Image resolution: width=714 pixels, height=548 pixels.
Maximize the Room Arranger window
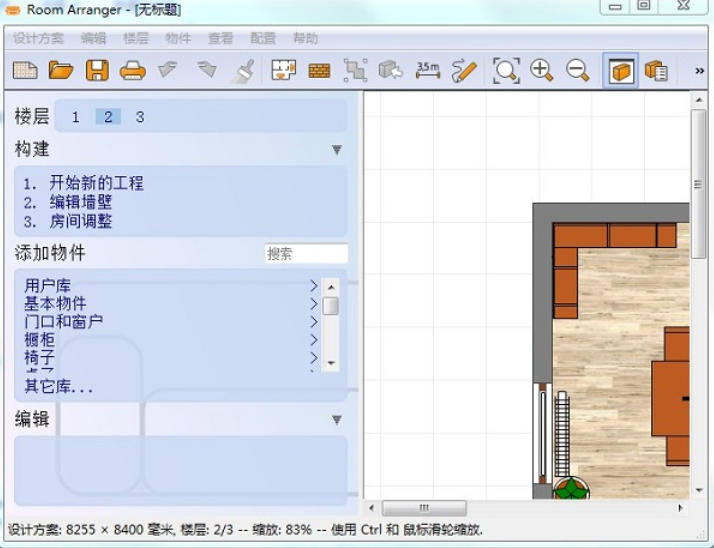pos(643,6)
